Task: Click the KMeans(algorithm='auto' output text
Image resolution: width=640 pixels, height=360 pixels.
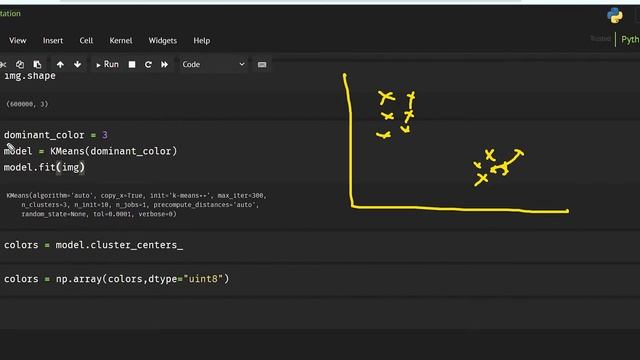Action: point(136,196)
